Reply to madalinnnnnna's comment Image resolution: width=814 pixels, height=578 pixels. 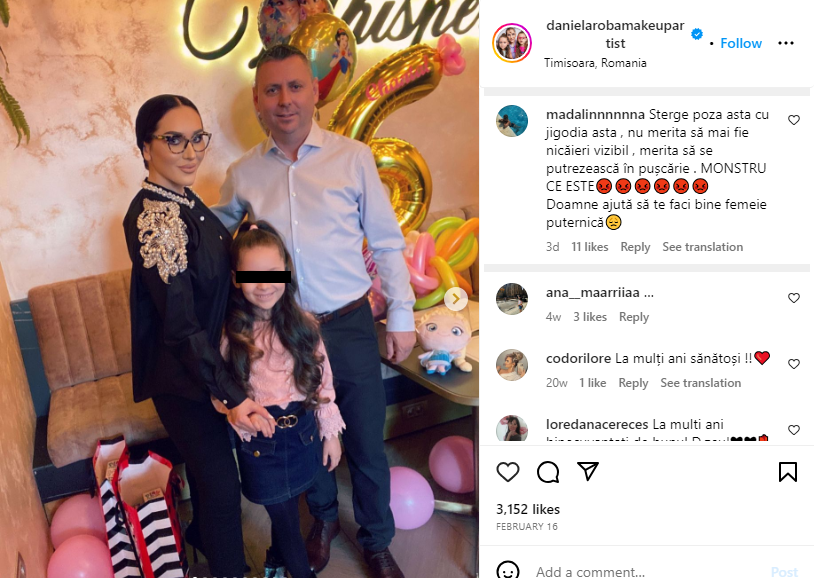635,247
